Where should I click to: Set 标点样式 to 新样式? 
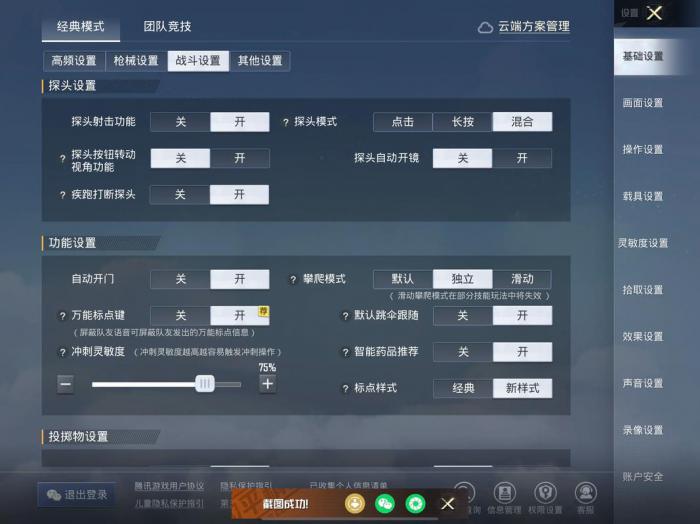pyautogui.click(x=522, y=388)
